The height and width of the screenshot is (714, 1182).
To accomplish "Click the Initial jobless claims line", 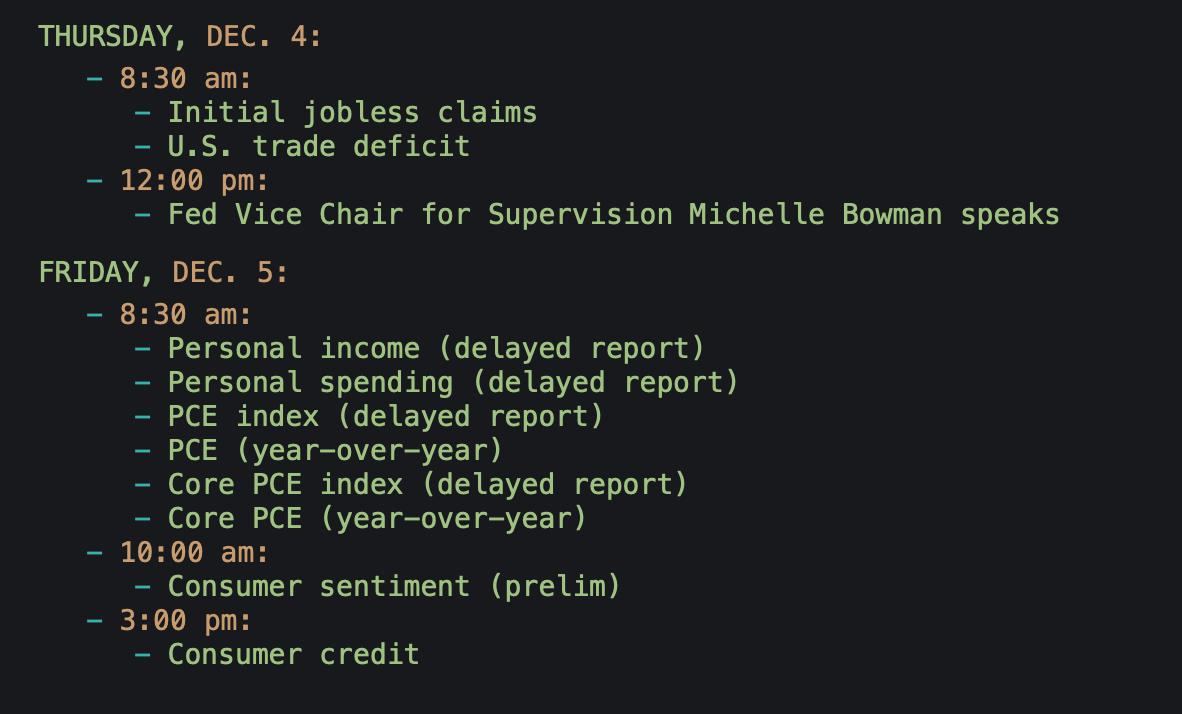I will [352, 112].
